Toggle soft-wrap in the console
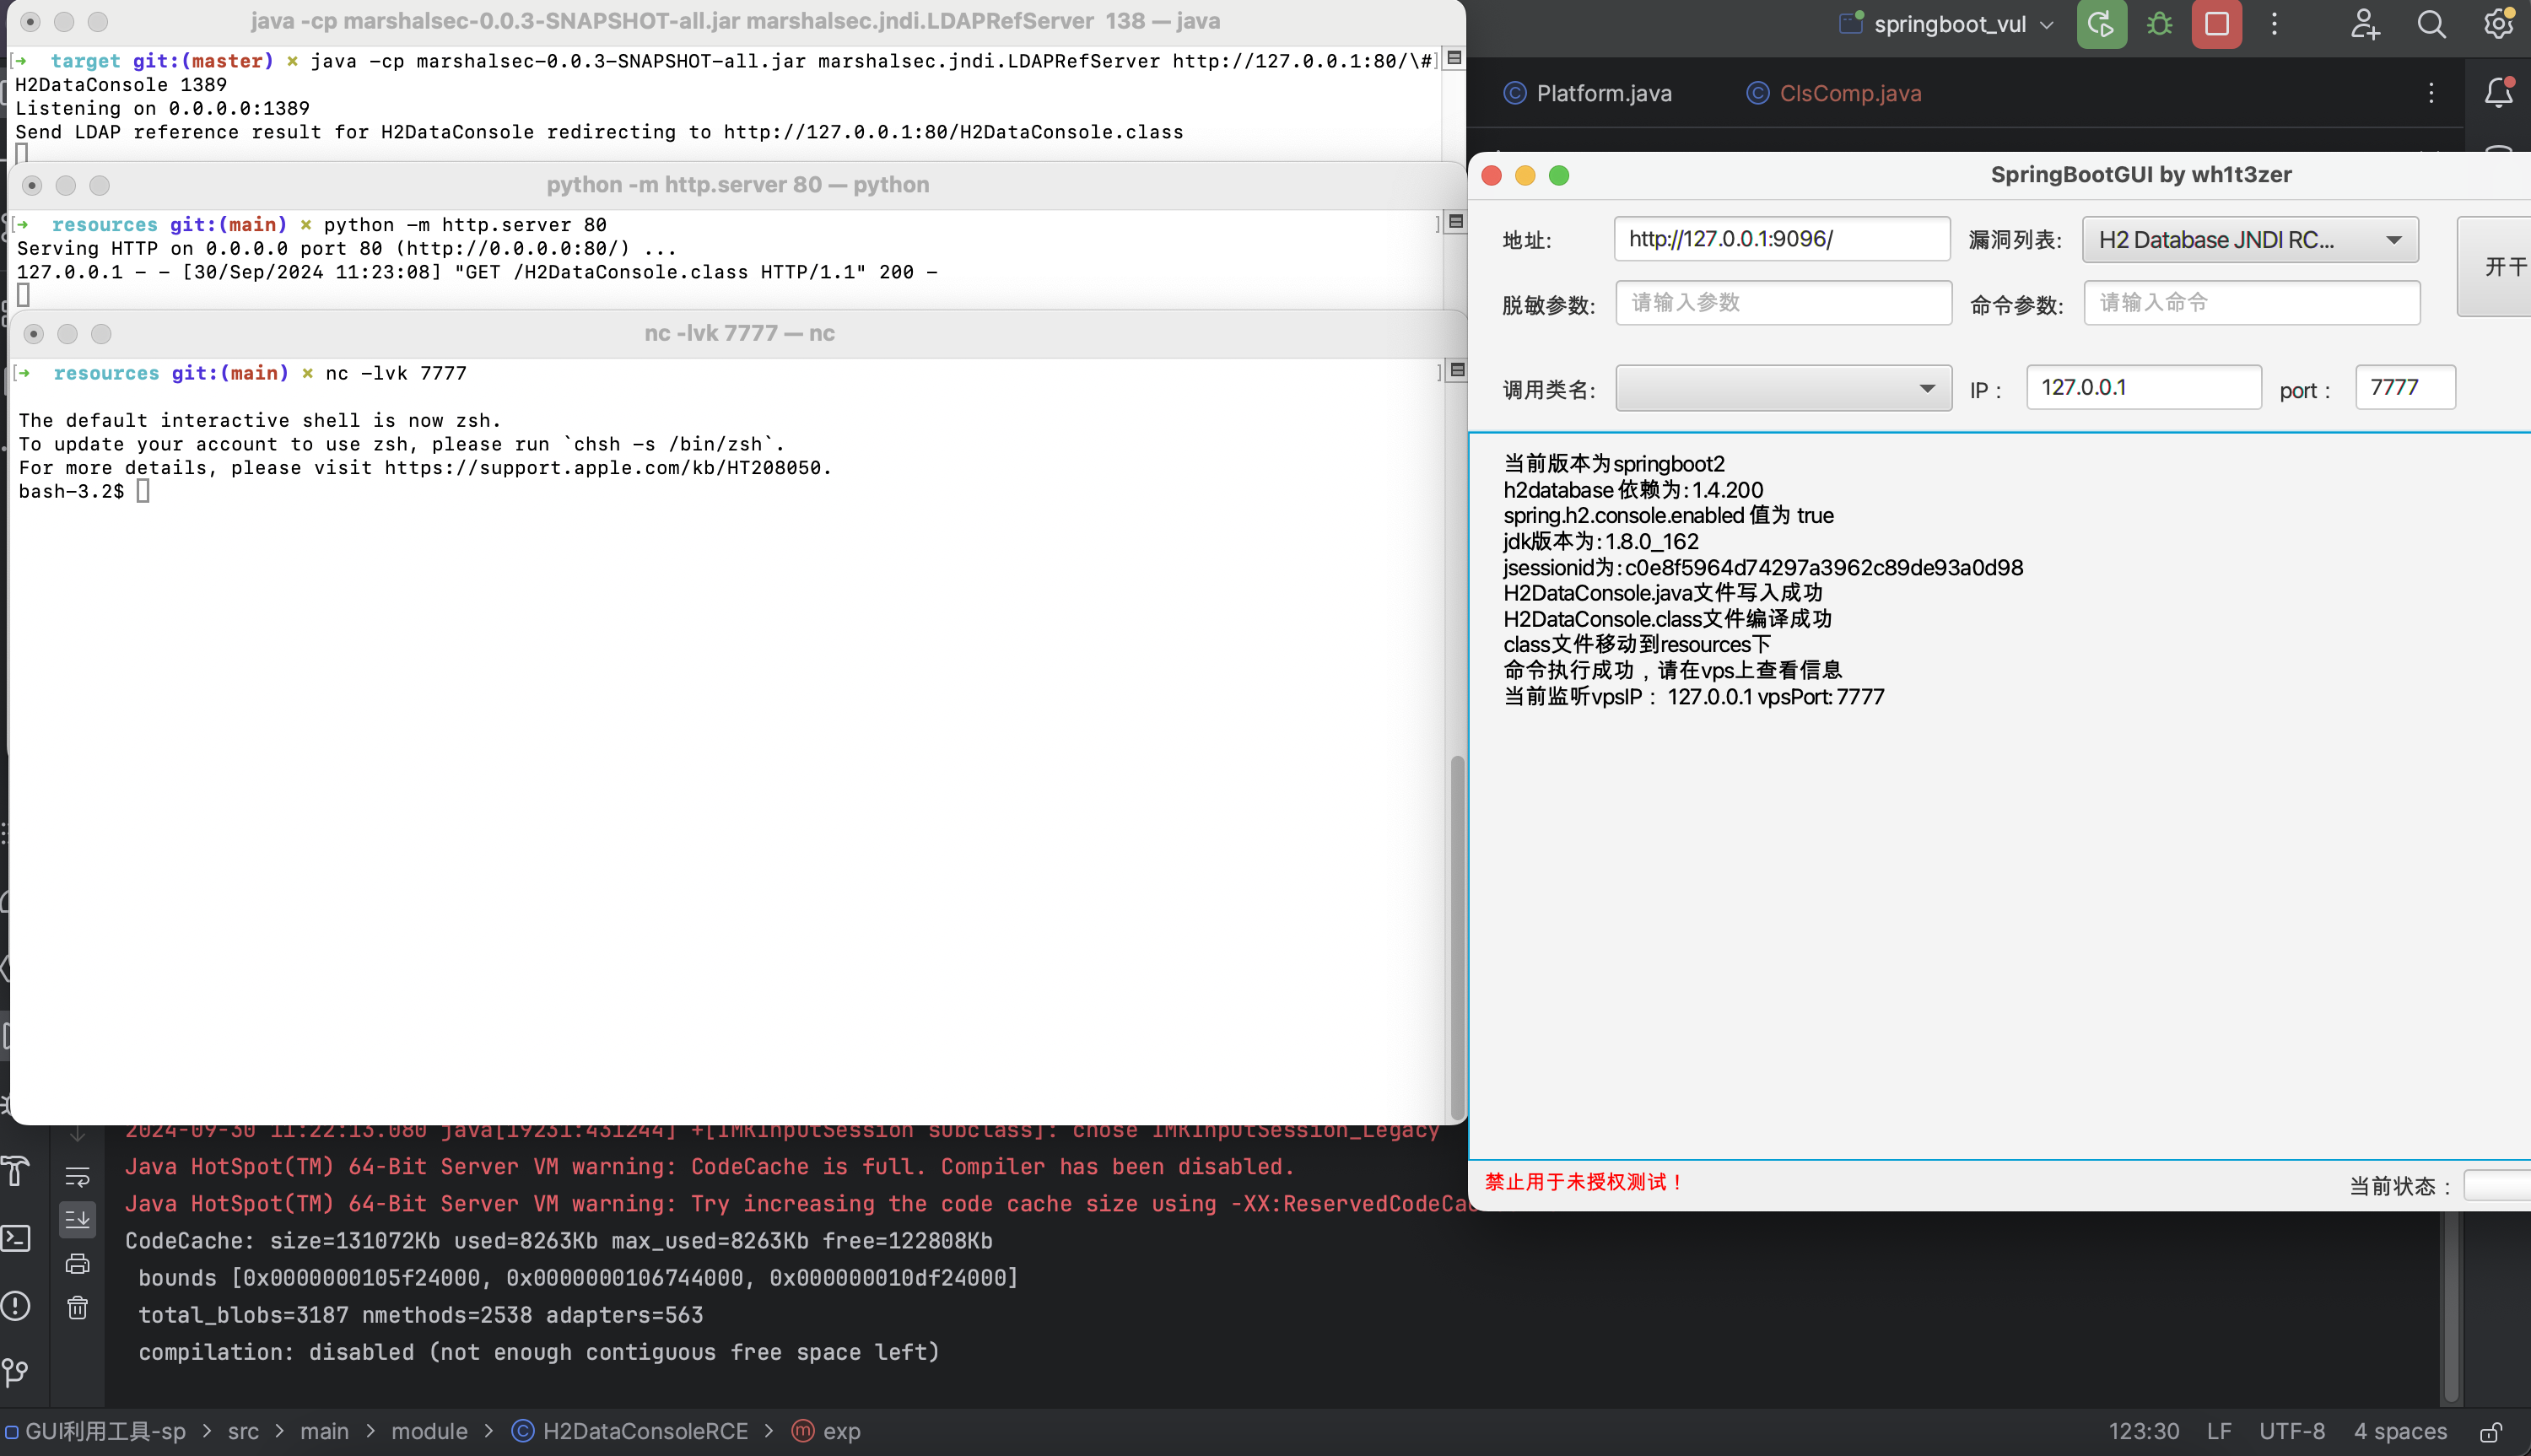This screenshot has width=2531, height=1456. 77,1176
